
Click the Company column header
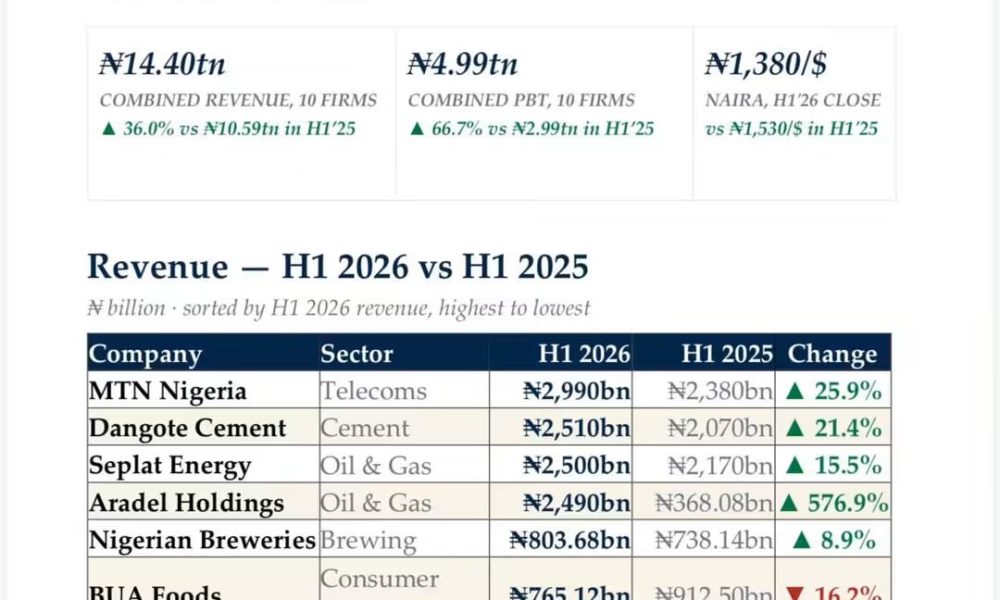(x=145, y=354)
